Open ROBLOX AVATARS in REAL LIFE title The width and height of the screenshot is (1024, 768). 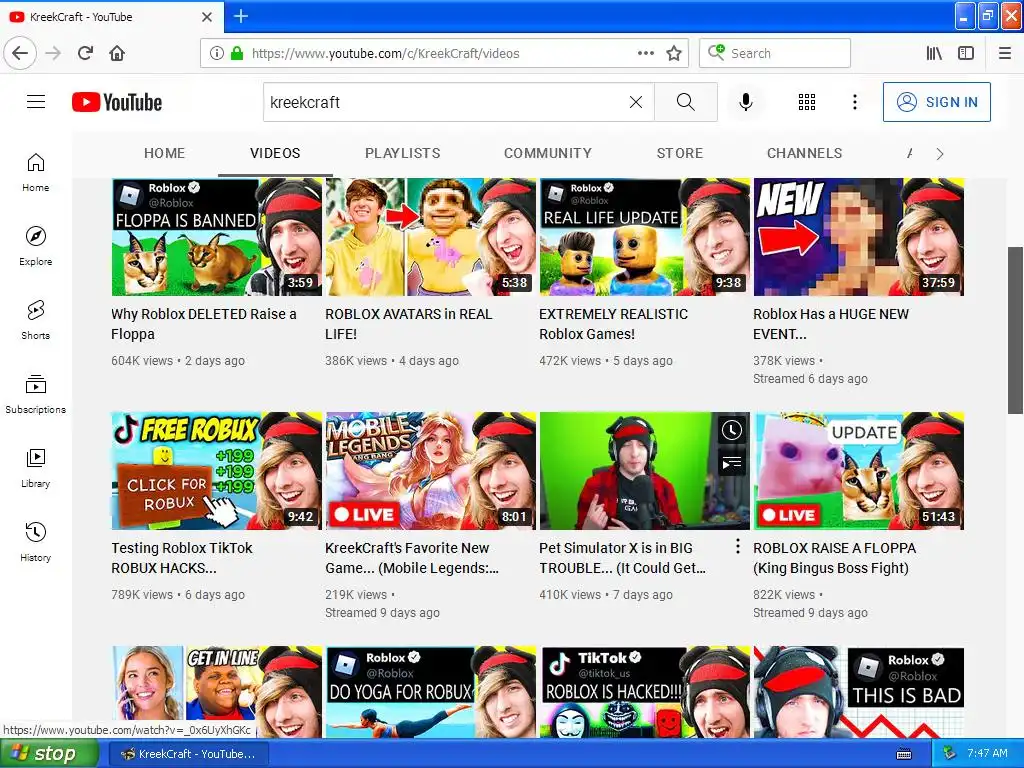[409, 324]
